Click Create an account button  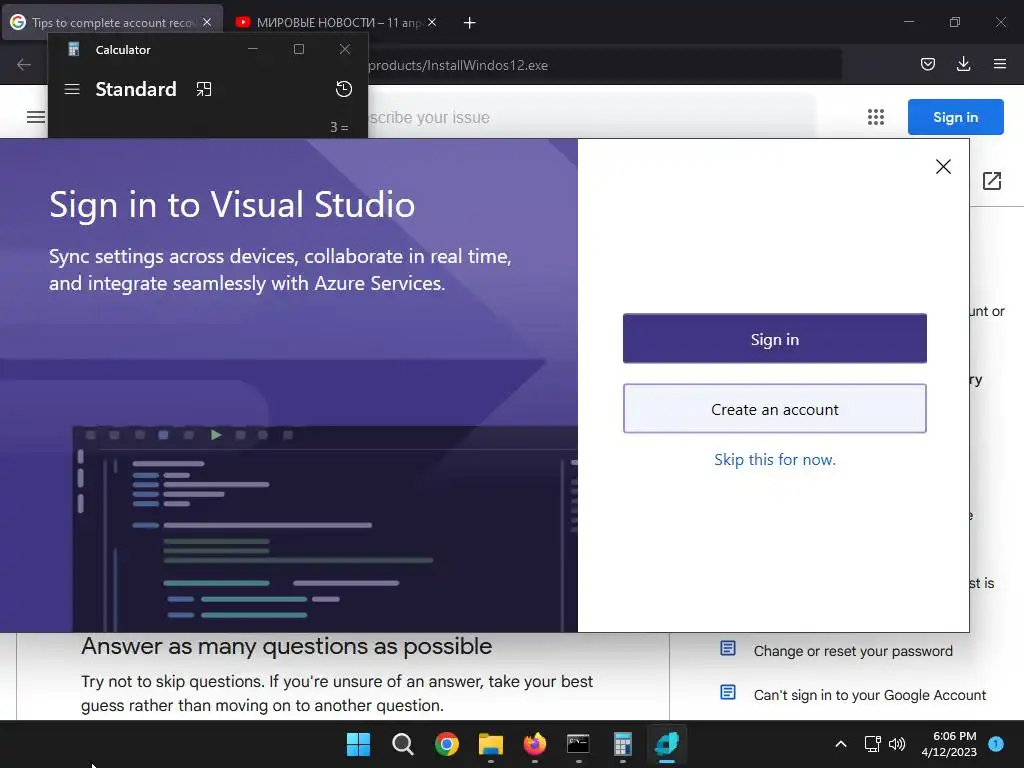tap(775, 409)
